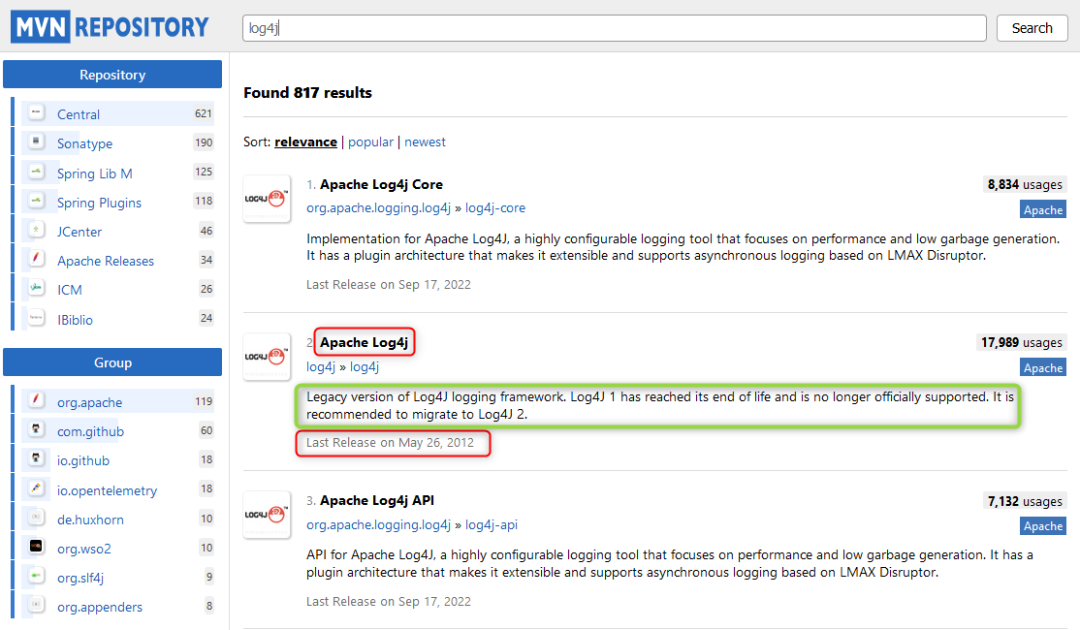Click the Group sidebar header

click(x=112, y=362)
